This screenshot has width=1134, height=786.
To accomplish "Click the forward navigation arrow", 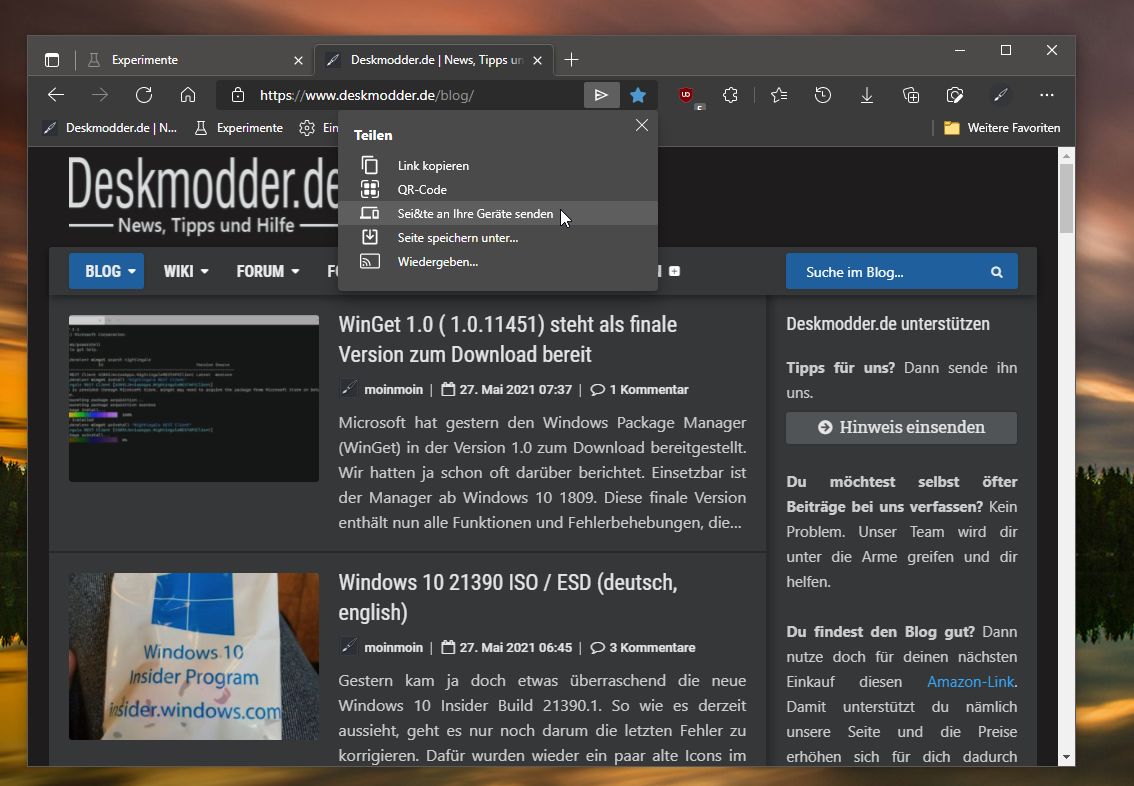I will [x=100, y=95].
